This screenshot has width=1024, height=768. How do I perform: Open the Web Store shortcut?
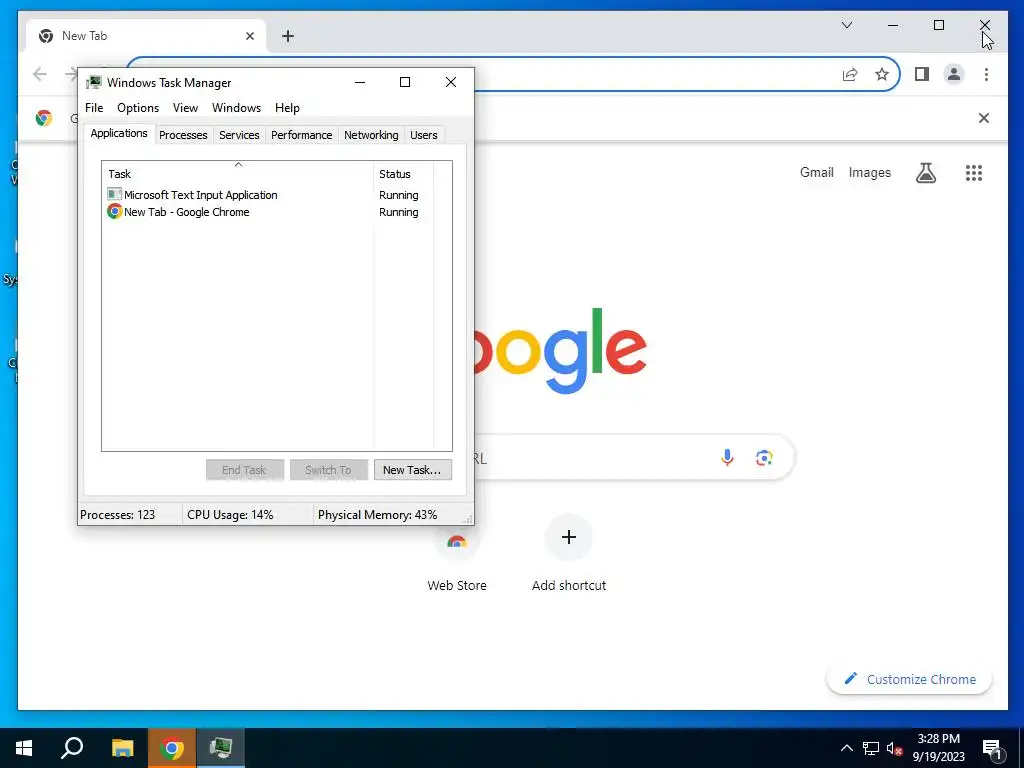pyautogui.click(x=456, y=554)
